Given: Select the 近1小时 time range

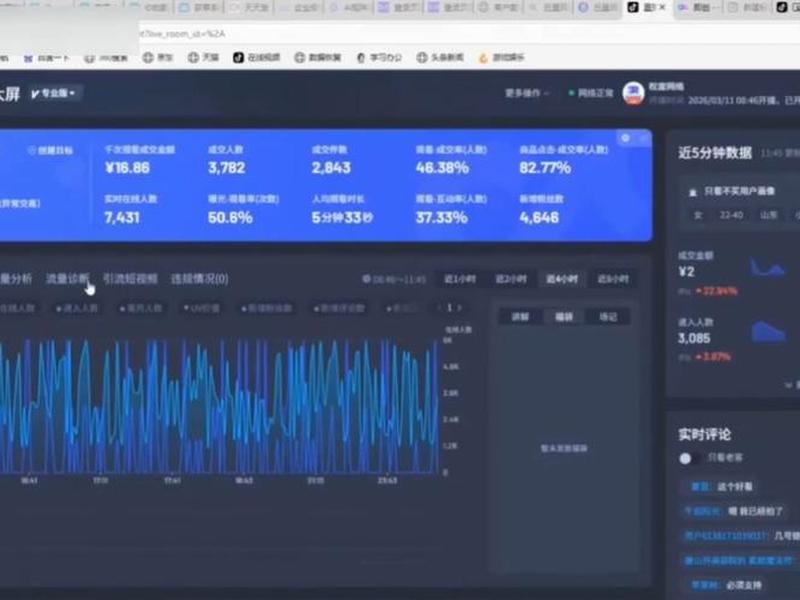Looking at the screenshot, I should pos(460,279).
